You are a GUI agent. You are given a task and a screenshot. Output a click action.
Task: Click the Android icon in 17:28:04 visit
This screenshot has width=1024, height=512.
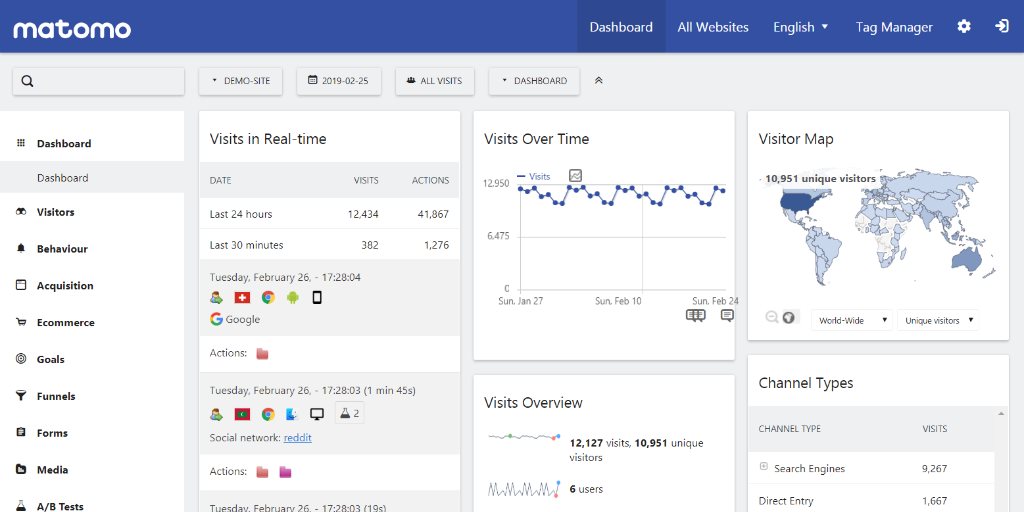292,298
